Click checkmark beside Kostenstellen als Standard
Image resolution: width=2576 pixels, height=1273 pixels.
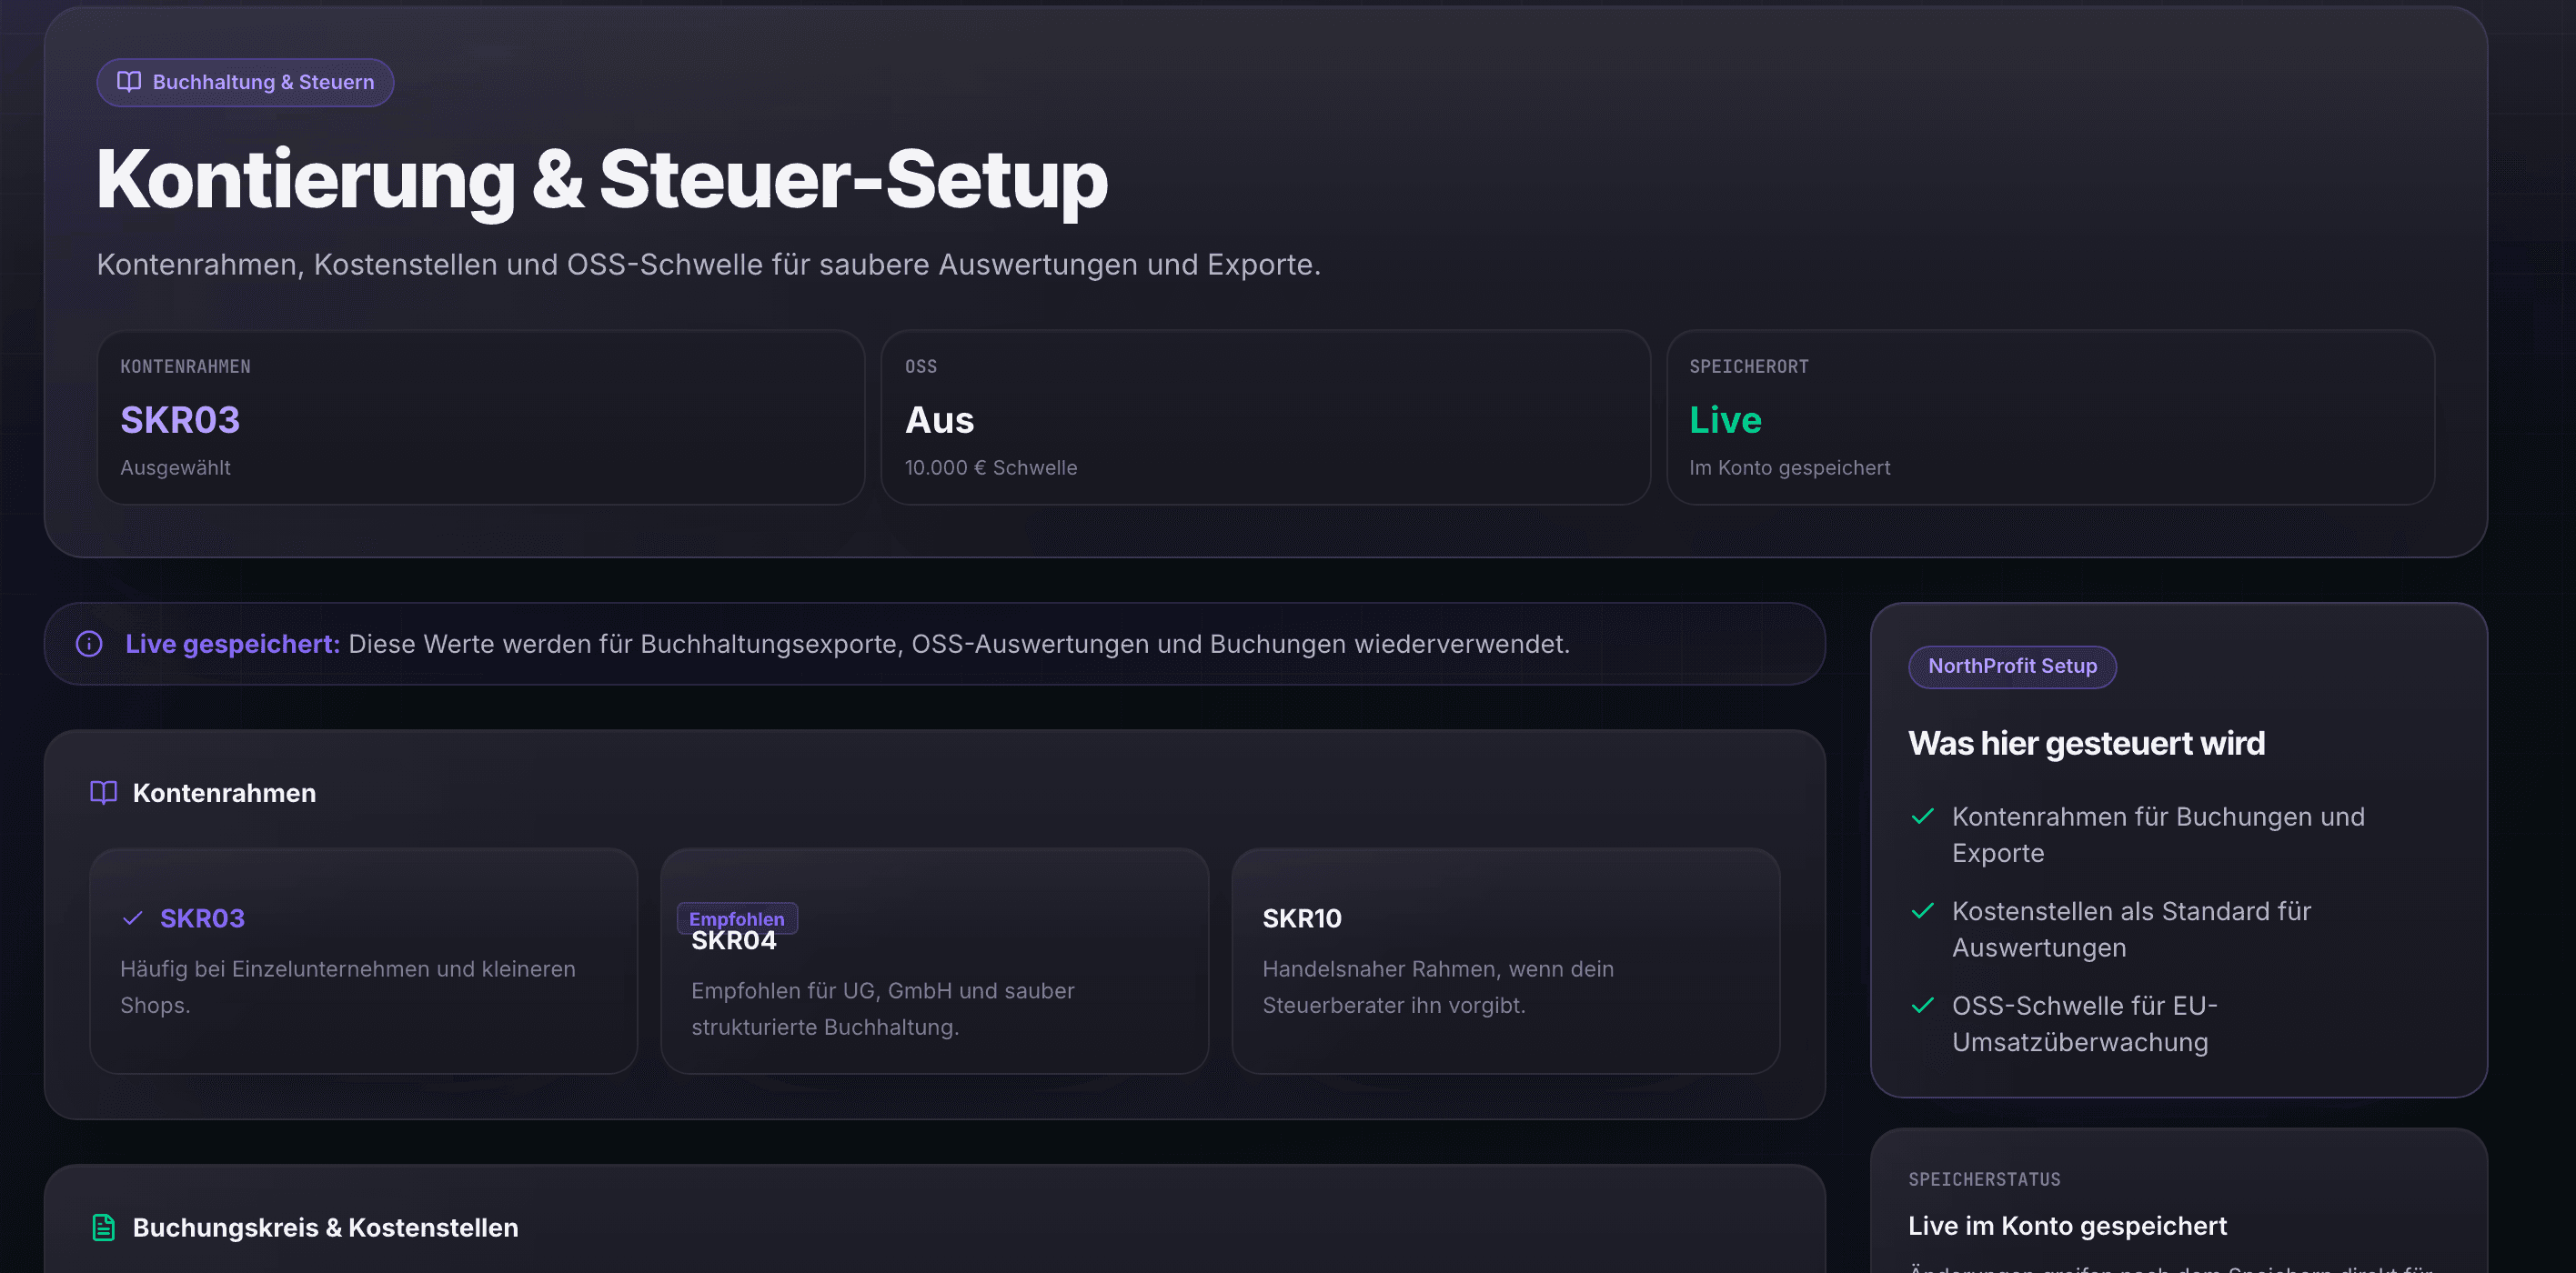point(1922,911)
